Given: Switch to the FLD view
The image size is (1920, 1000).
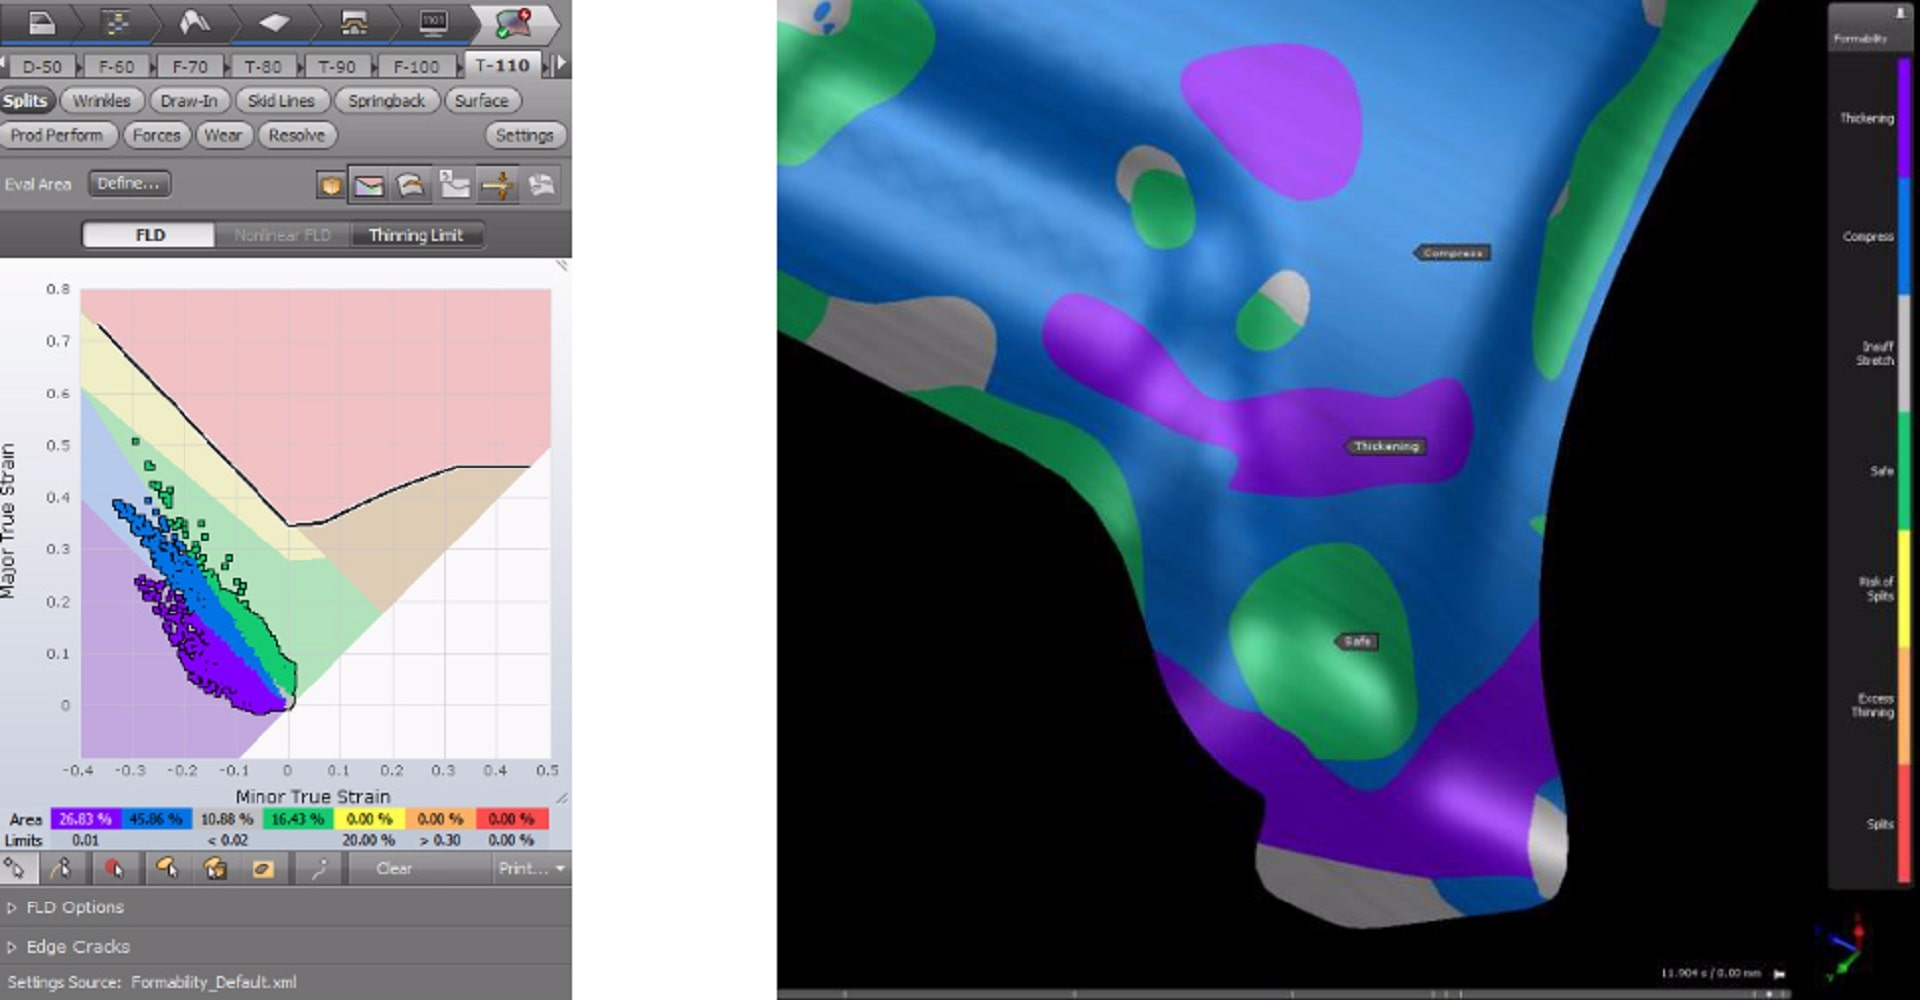Looking at the screenshot, I should pos(149,235).
